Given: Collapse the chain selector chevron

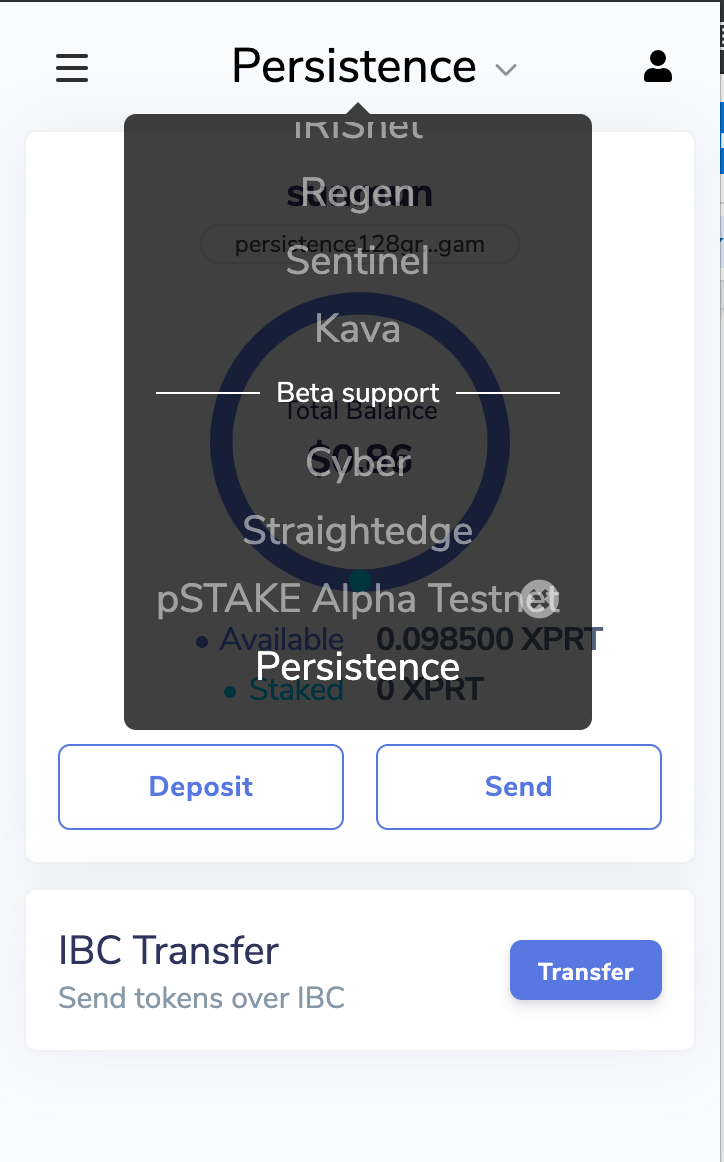Looking at the screenshot, I should 505,70.
